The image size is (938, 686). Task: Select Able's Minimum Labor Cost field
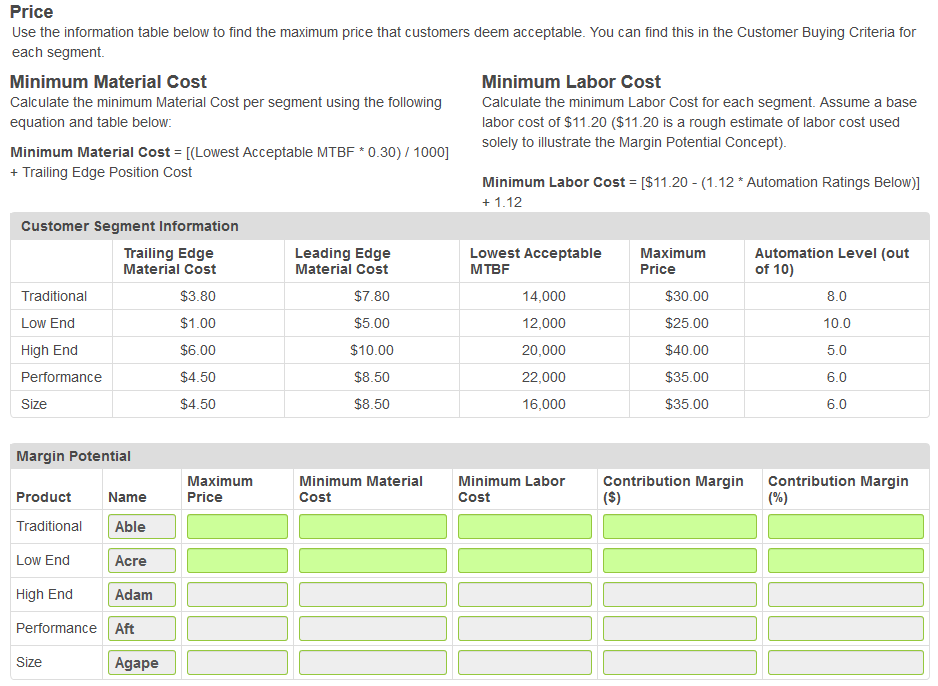coord(524,526)
